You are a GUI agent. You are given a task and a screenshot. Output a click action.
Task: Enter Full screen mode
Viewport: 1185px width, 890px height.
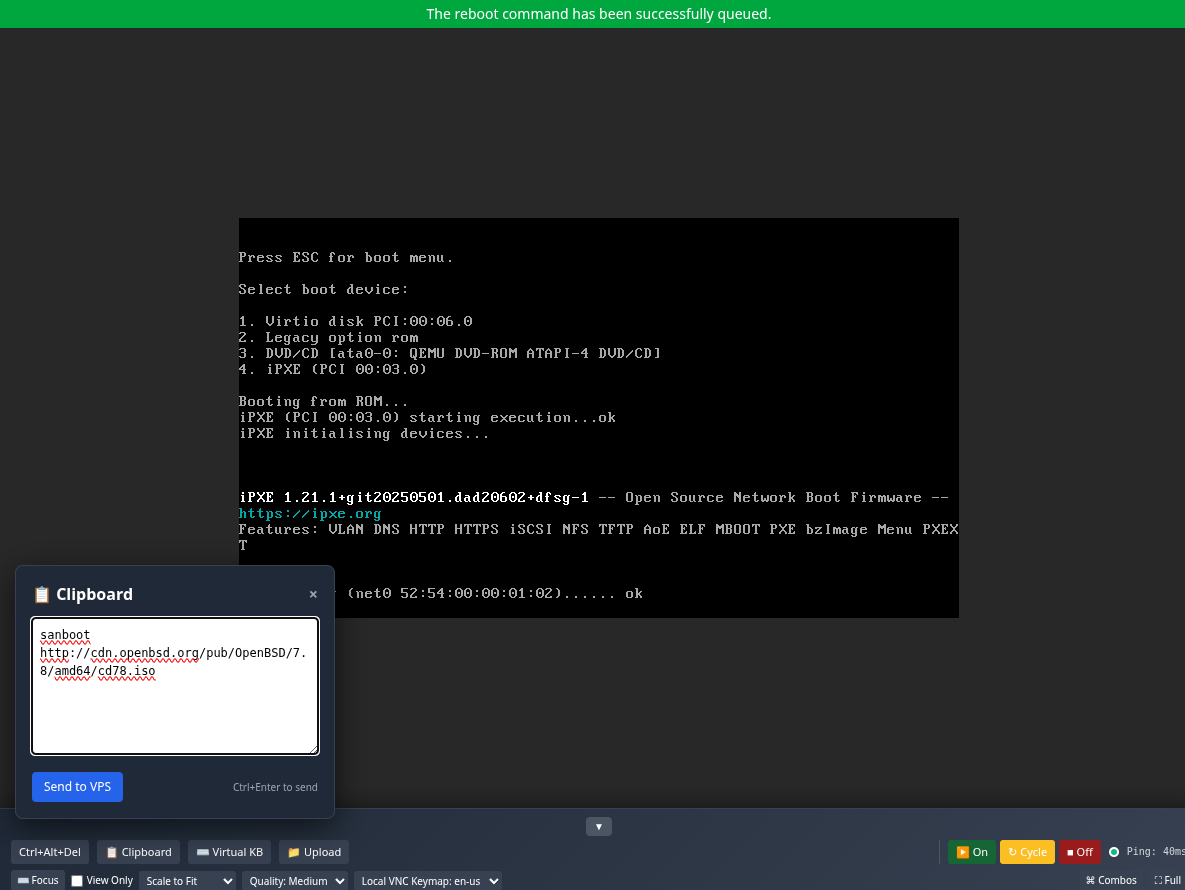coord(1168,880)
